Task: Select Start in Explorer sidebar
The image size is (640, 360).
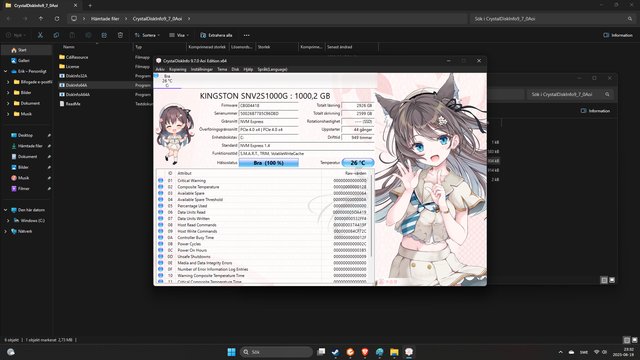Action: (x=27, y=50)
